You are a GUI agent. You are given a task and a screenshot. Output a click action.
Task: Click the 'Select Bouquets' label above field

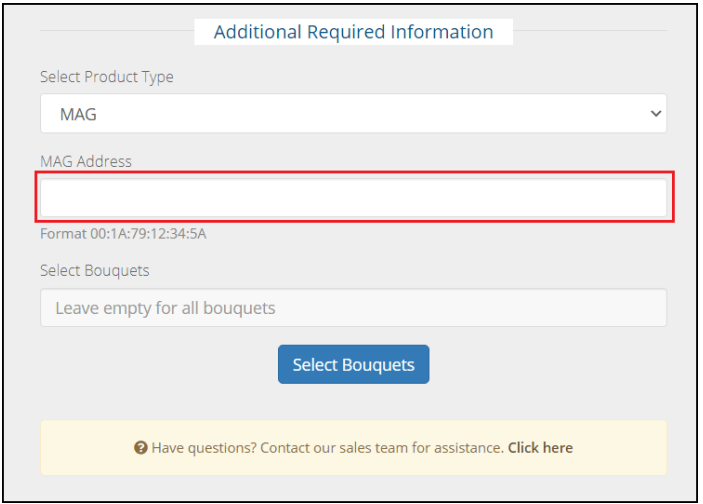pos(94,271)
